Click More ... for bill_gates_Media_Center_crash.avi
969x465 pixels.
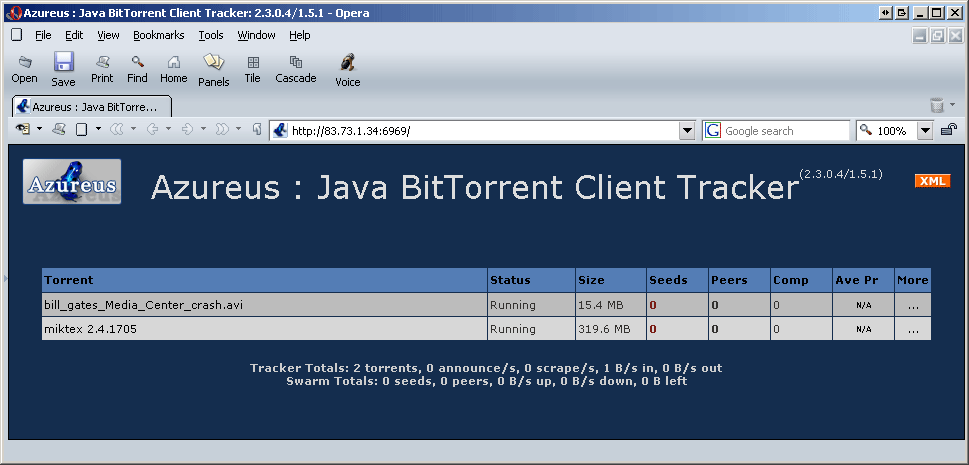tap(913, 305)
